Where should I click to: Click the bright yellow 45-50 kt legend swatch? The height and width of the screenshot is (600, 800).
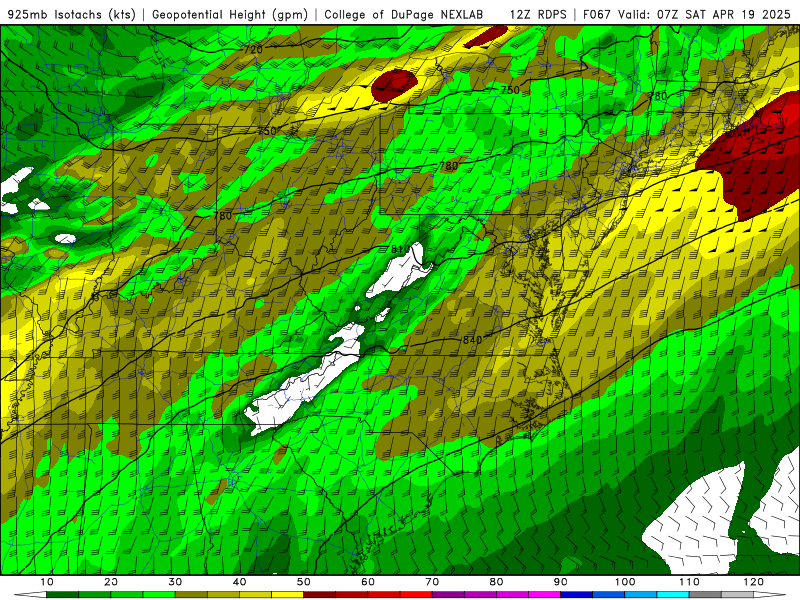coord(287,595)
